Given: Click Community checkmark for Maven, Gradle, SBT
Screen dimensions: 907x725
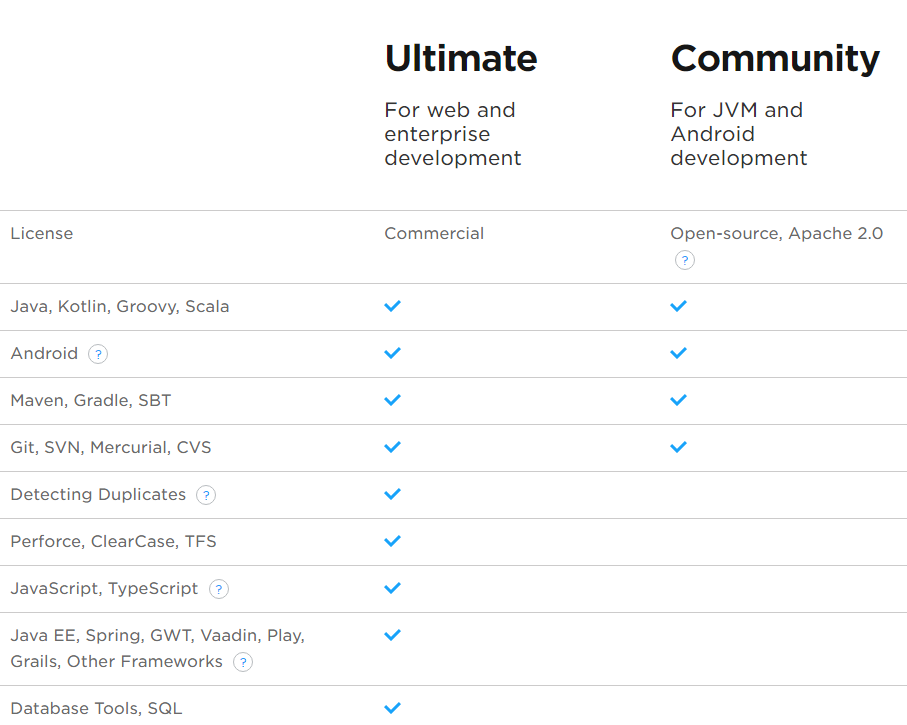Looking at the screenshot, I should [678, 400].
